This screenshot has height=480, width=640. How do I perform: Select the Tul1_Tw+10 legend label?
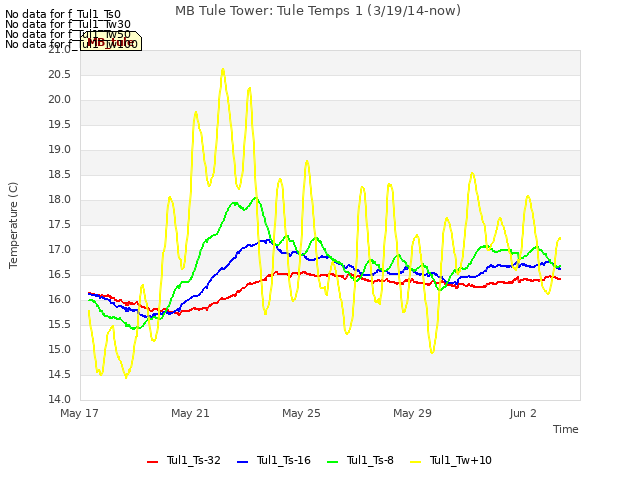click(x=460, y=460)
